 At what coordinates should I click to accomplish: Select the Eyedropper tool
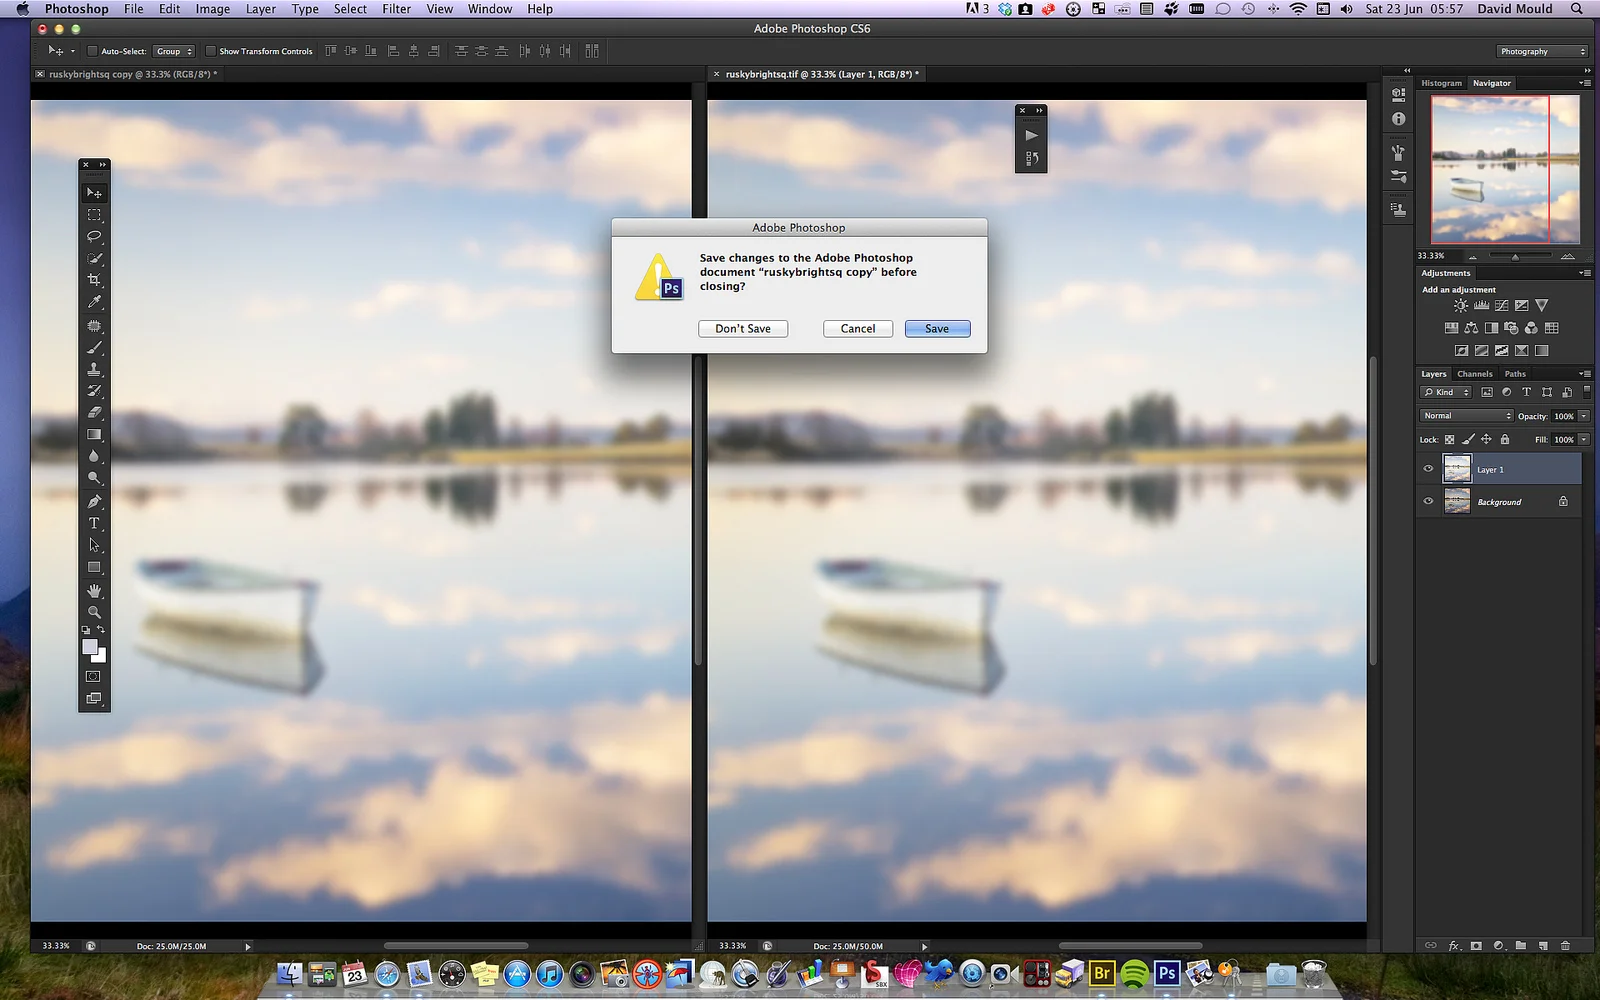coord(94,302)
